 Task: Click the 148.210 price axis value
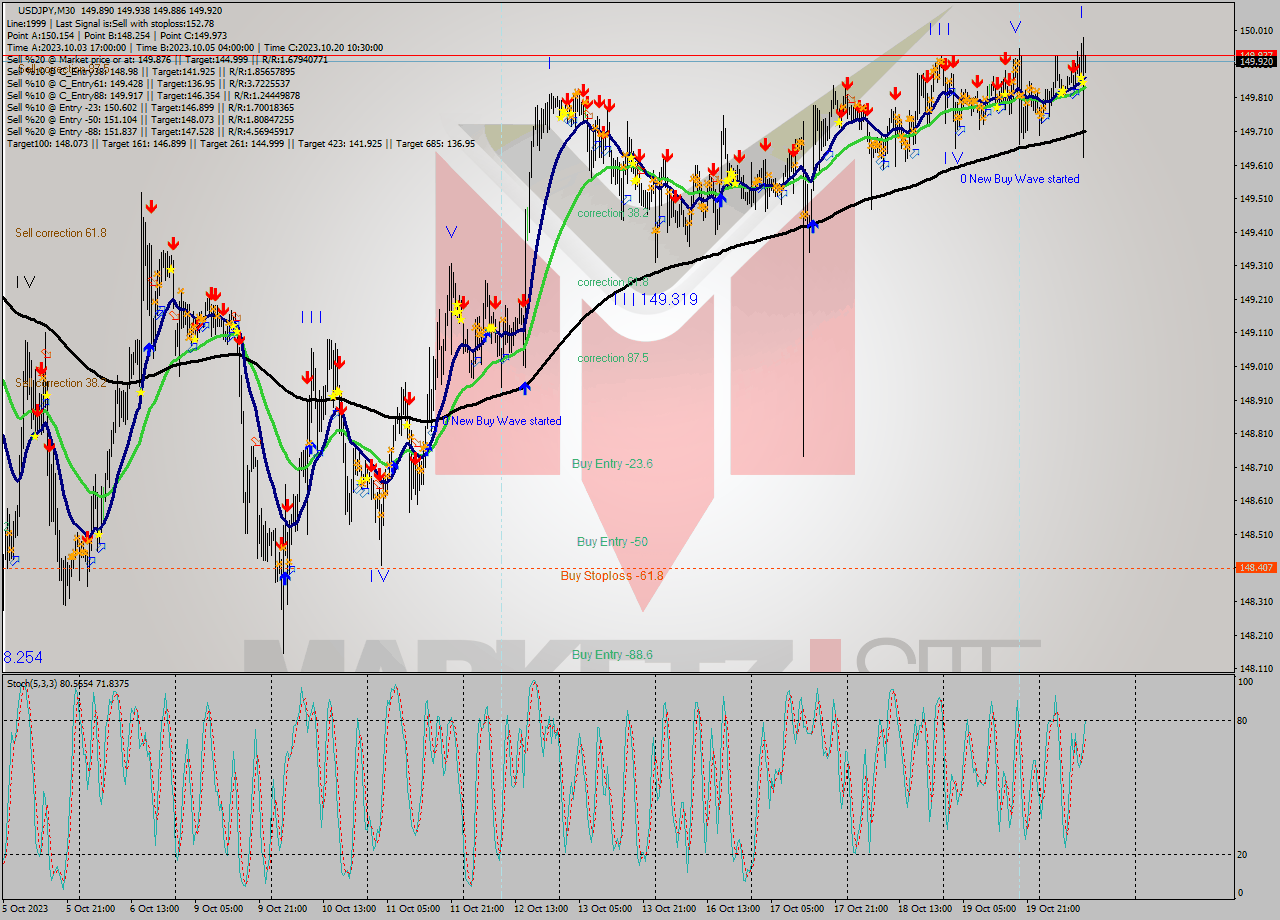pos(1256,635)
